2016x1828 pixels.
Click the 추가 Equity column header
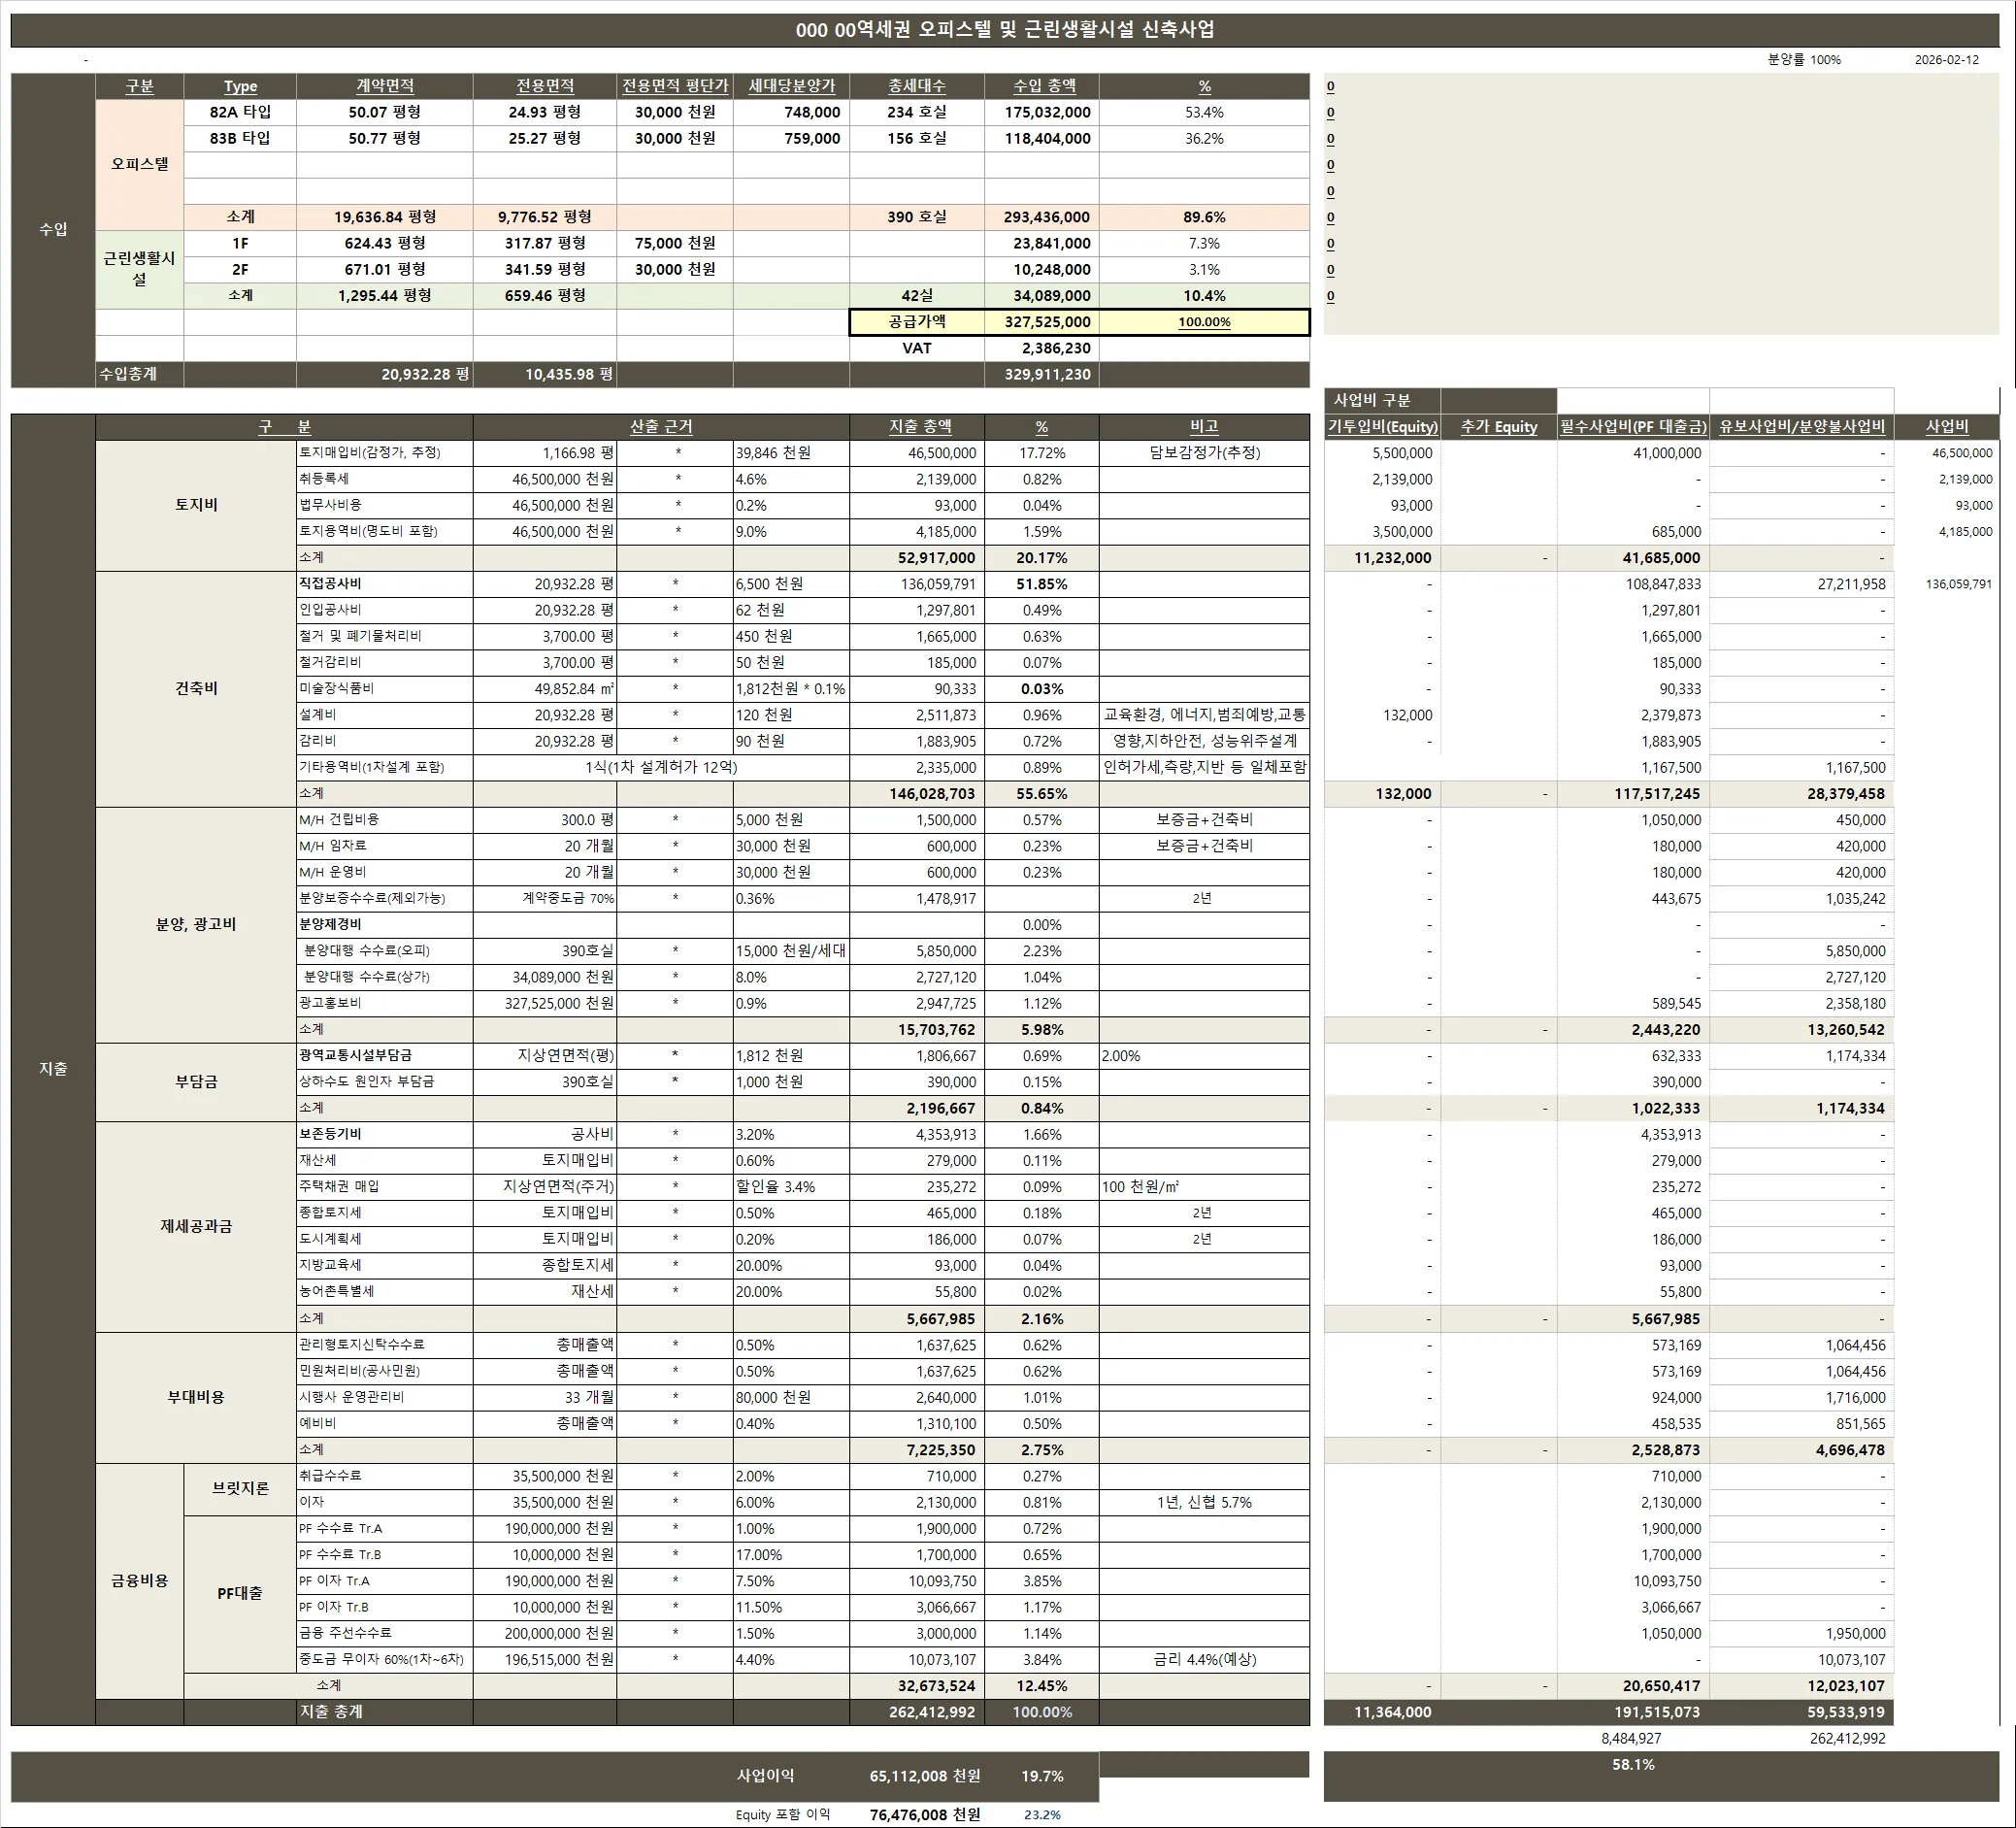[x=1498, y=427]
